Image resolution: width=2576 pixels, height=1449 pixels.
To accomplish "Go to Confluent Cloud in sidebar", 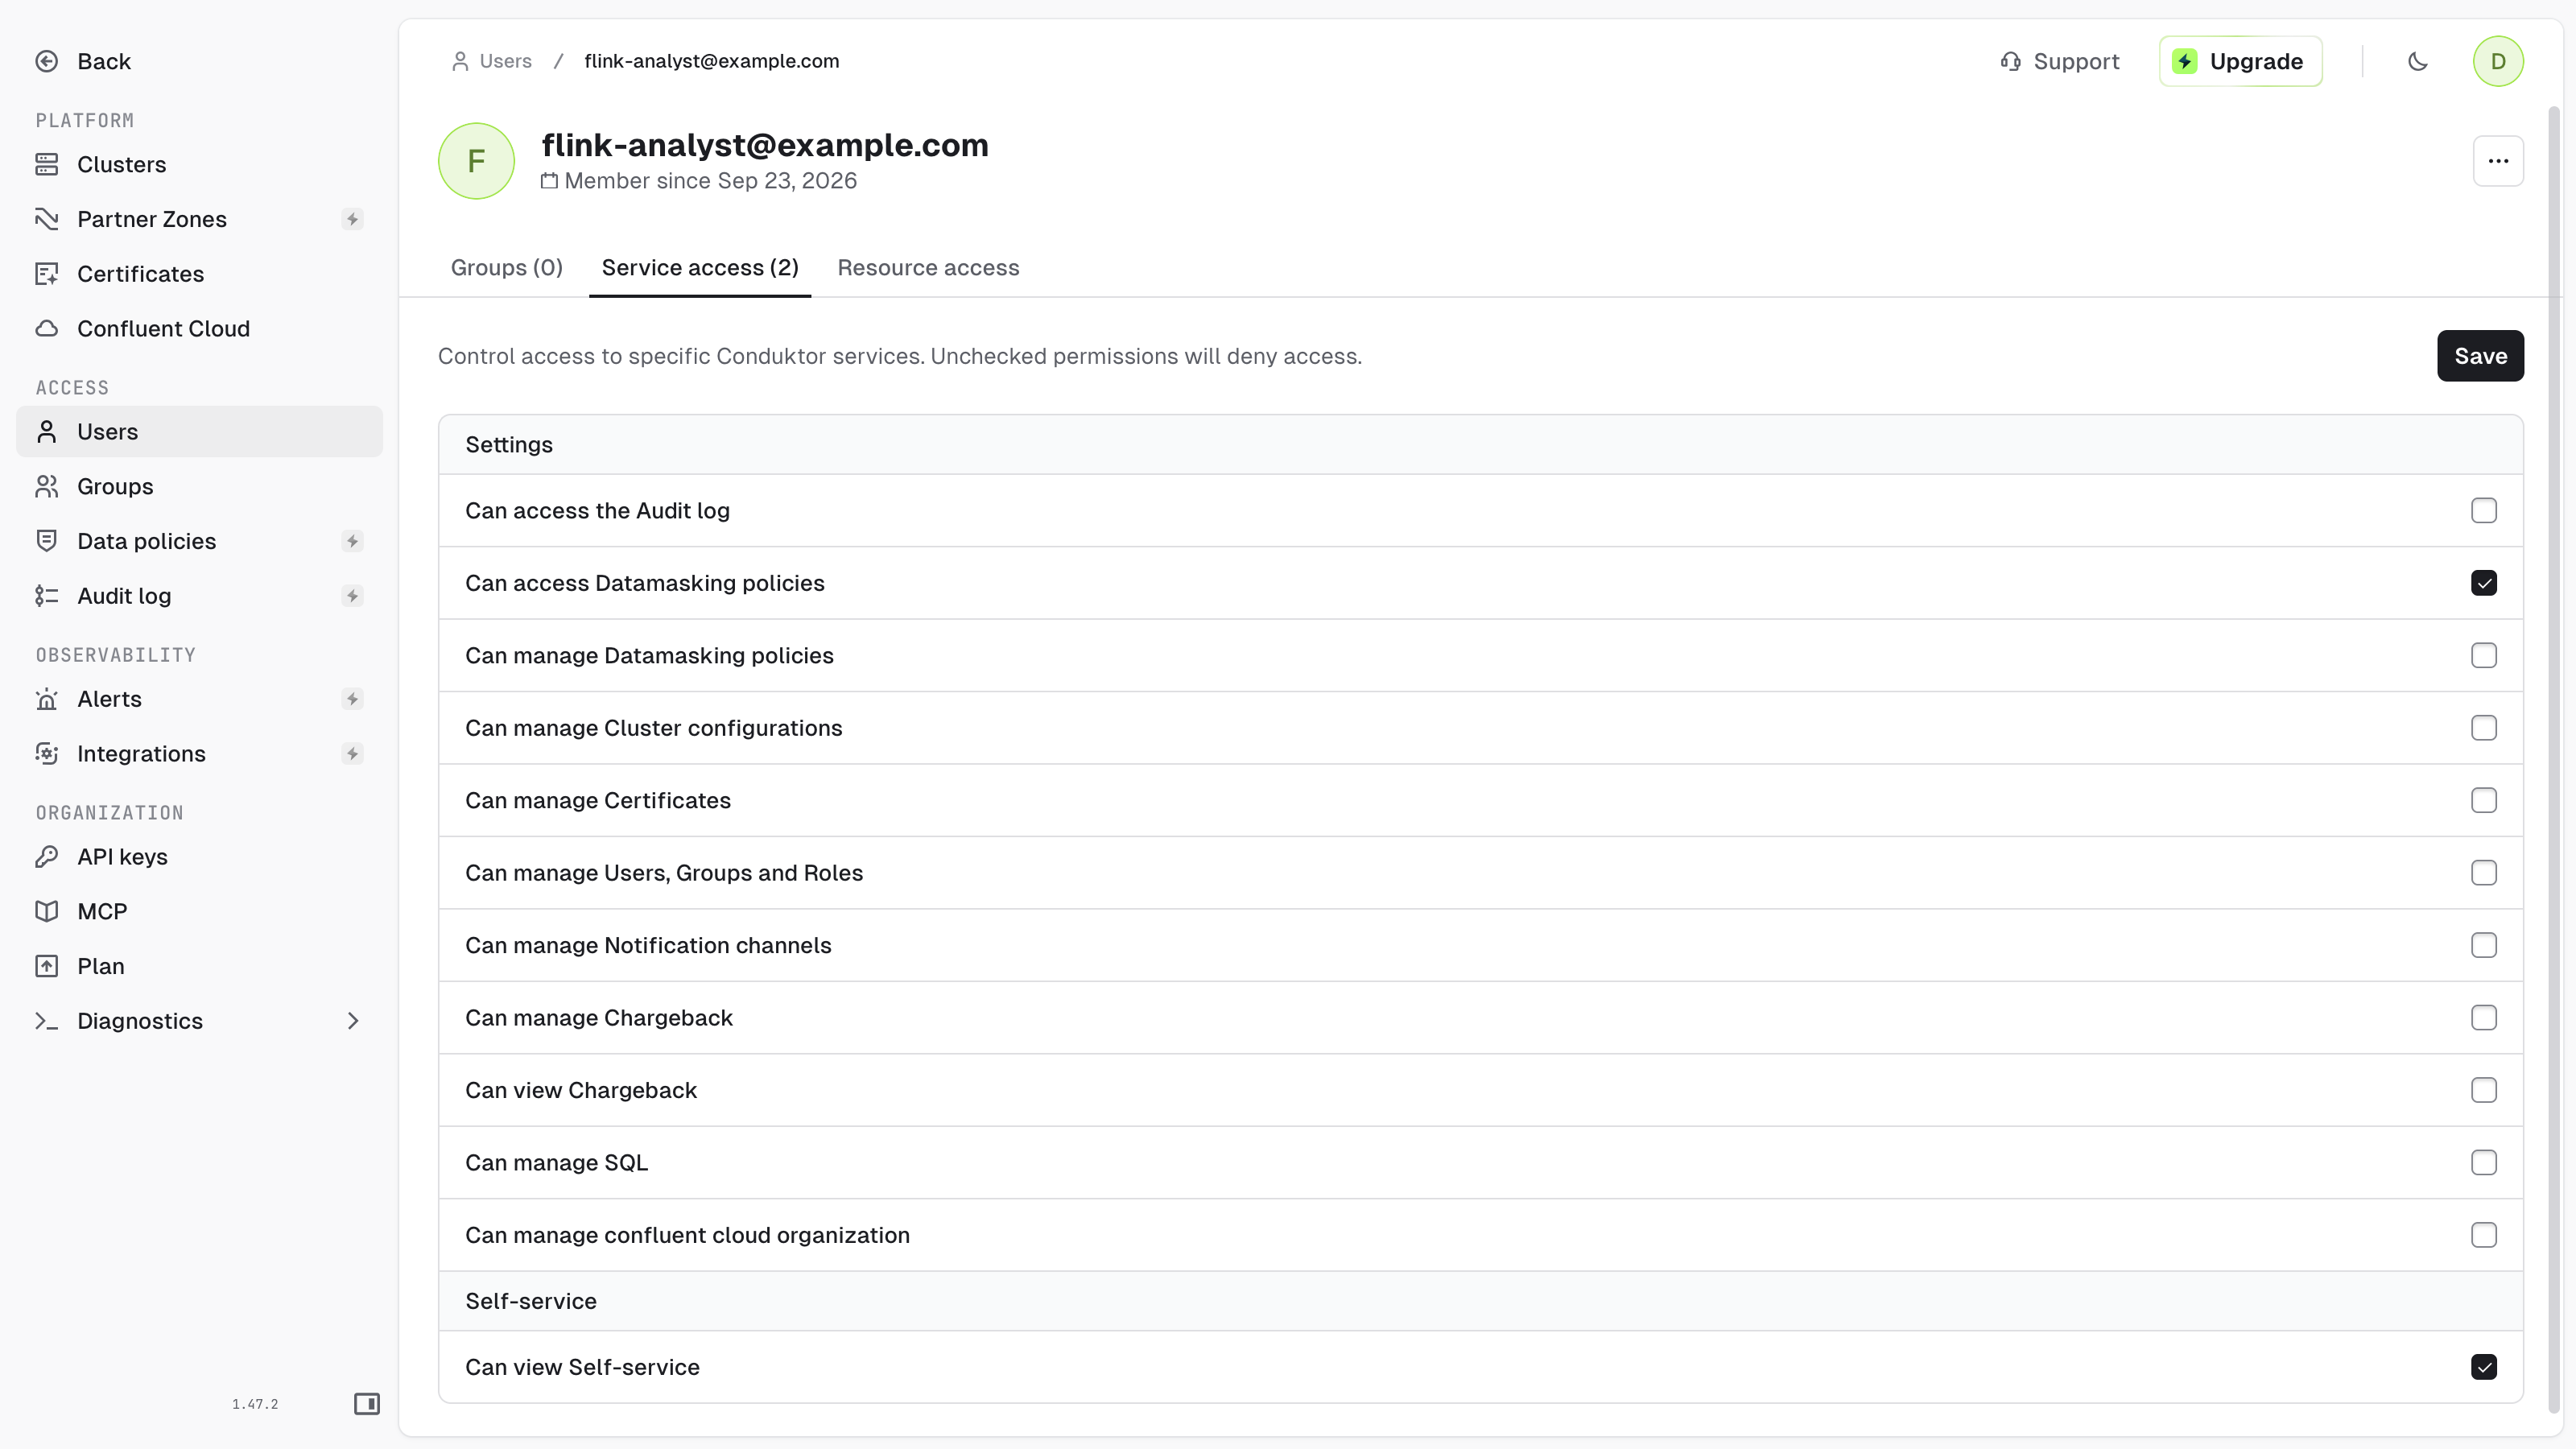I will (x=199, y=329).
